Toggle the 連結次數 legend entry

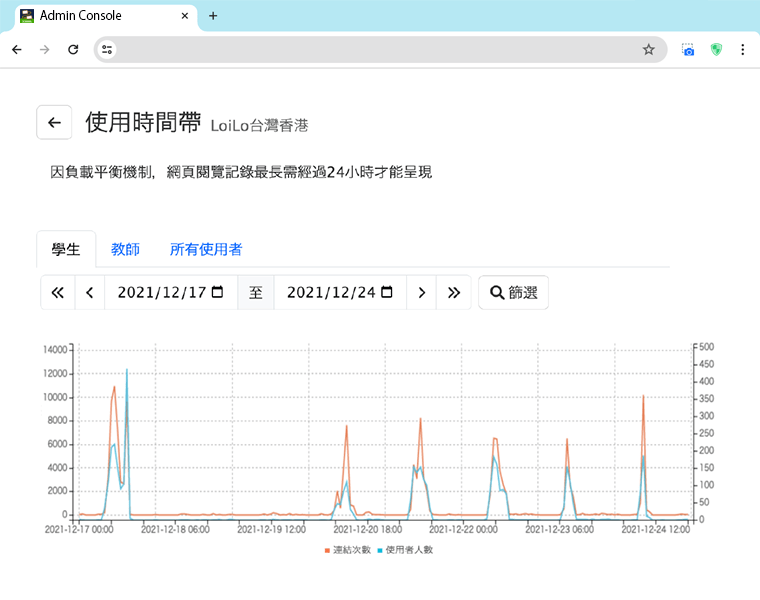coord(348,550)
